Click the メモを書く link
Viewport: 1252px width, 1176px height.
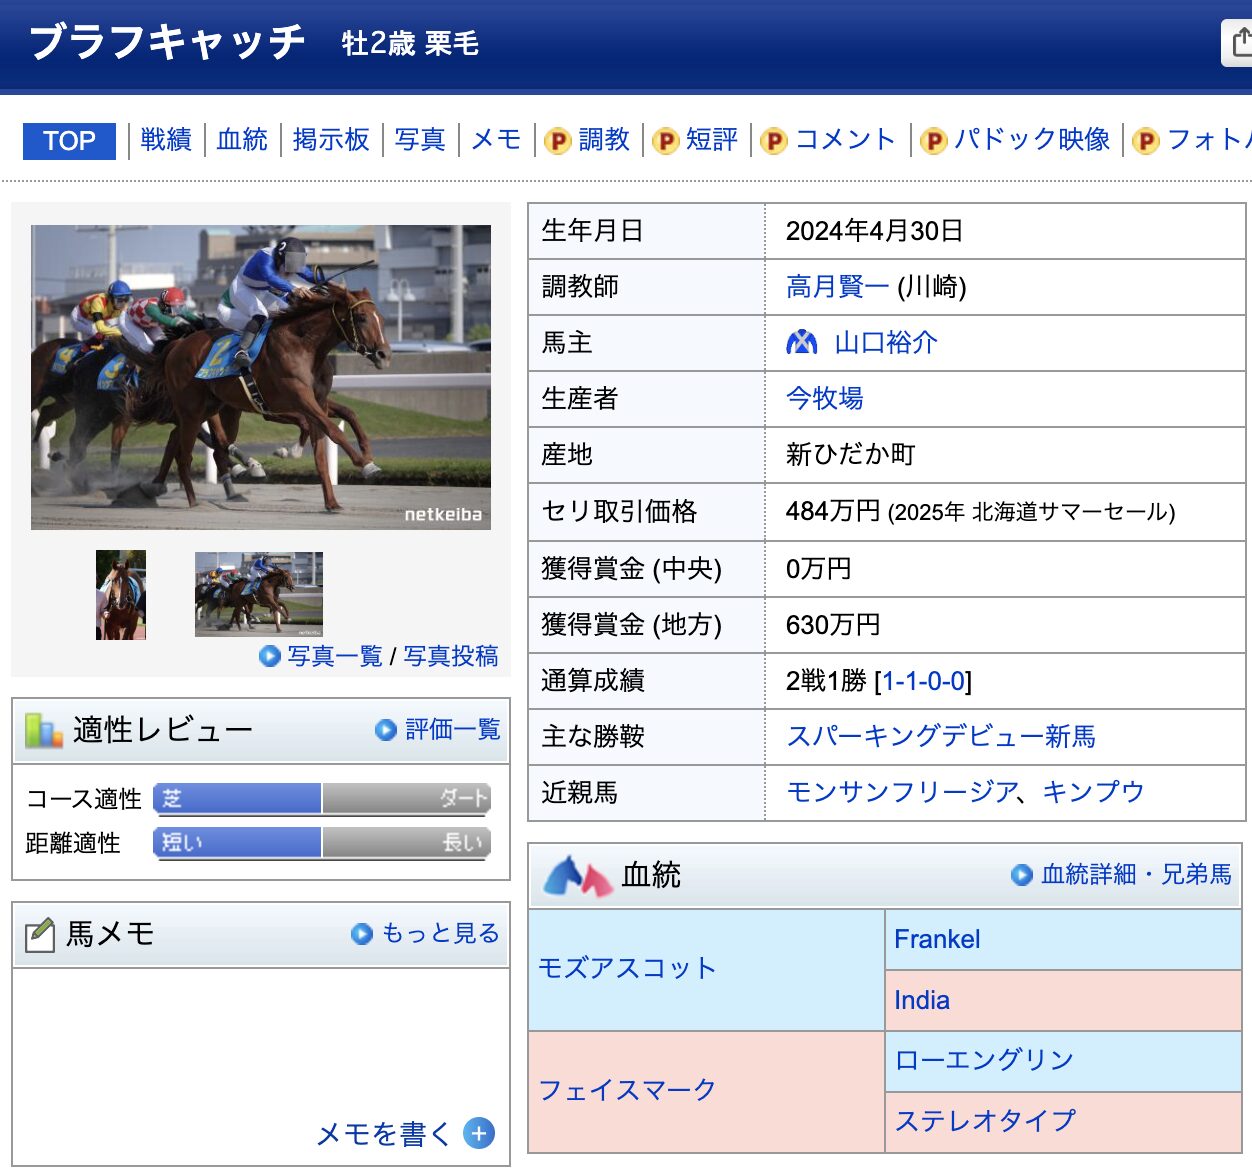point(384,1134)
